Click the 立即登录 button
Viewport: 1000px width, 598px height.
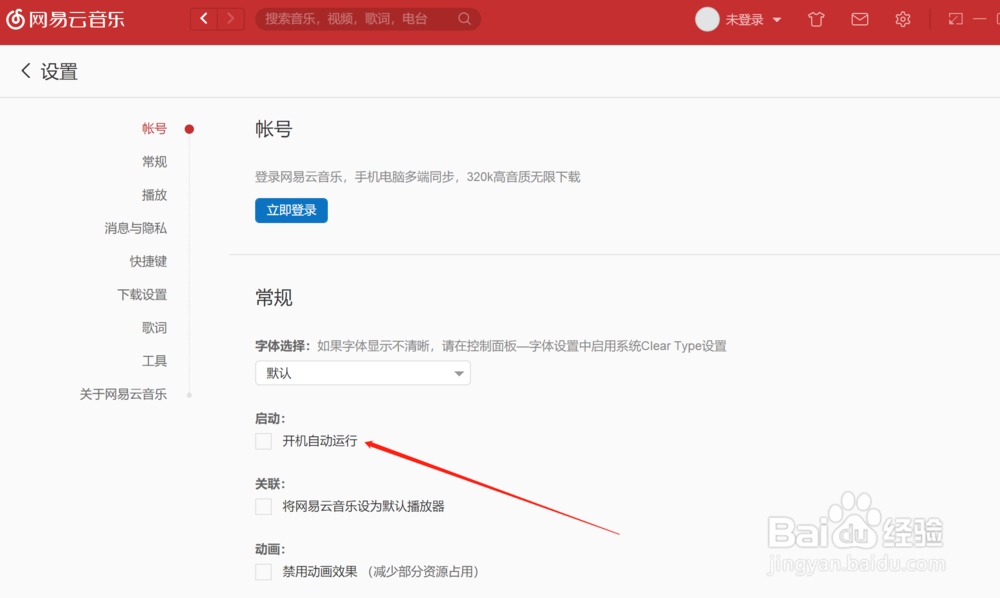coord(291,210)
